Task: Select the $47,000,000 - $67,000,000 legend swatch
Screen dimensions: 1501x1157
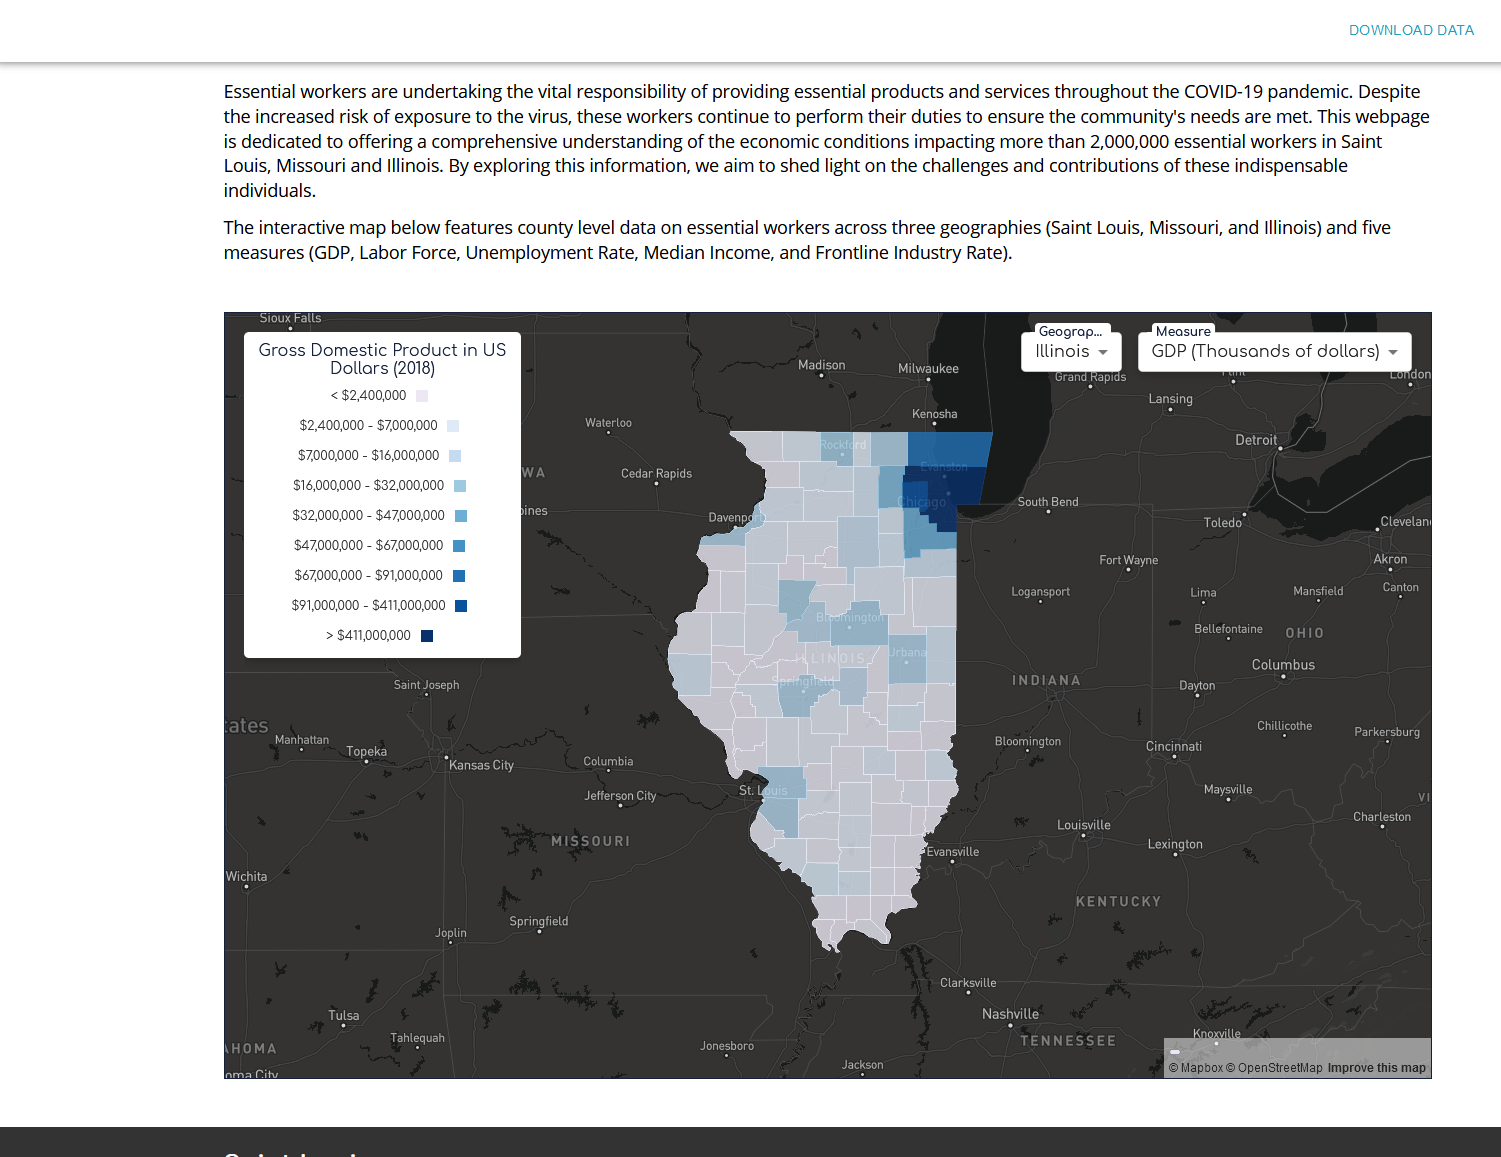Action: click(x=459, y=546)
